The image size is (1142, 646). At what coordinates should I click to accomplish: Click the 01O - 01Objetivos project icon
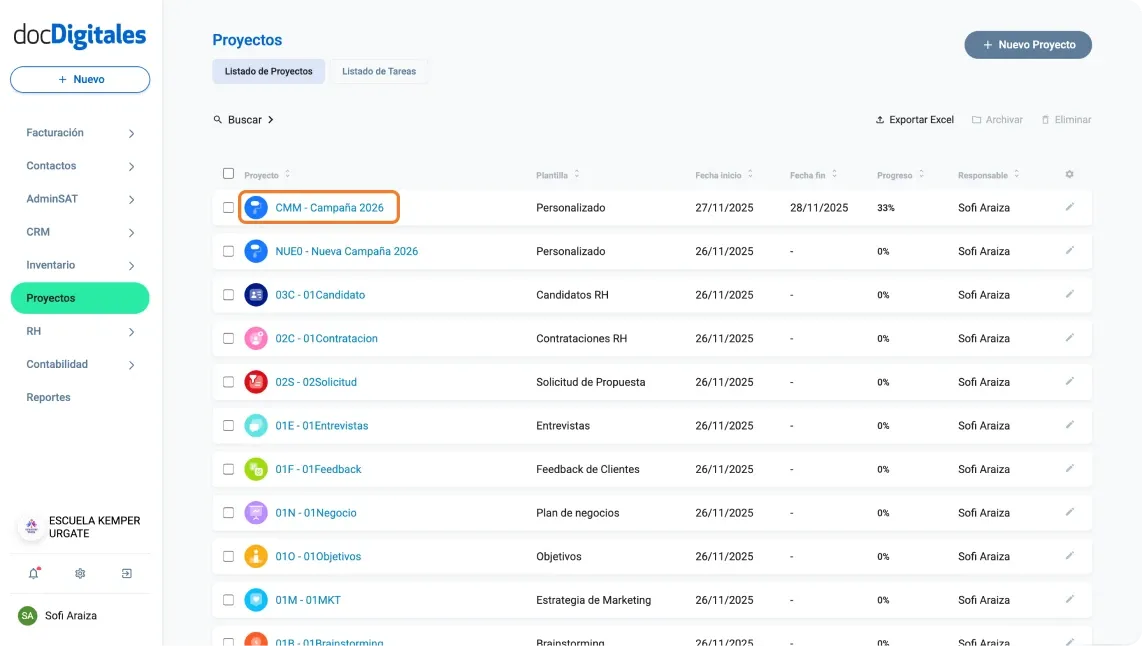click(256, 556)
